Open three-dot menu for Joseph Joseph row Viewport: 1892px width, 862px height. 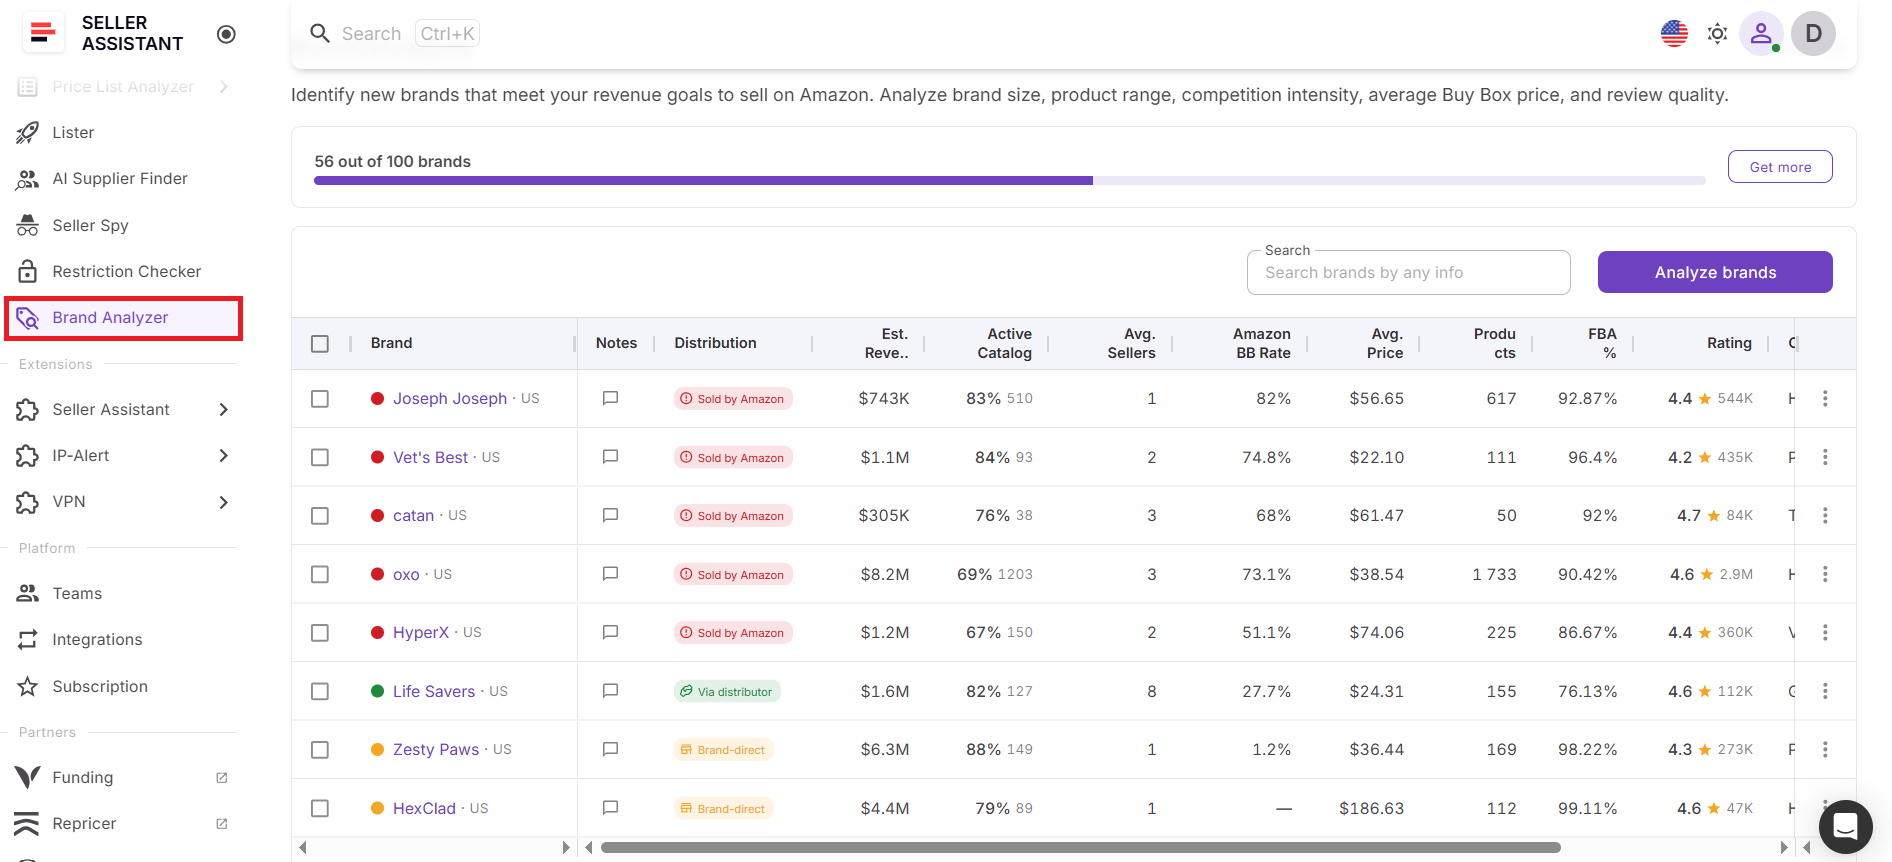1825,398
